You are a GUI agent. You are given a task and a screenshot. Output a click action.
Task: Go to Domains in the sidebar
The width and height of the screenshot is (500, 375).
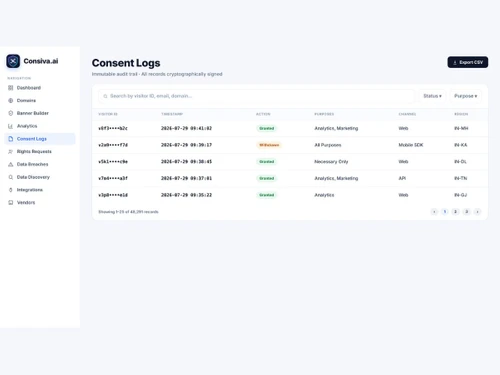tap(40, 101)
